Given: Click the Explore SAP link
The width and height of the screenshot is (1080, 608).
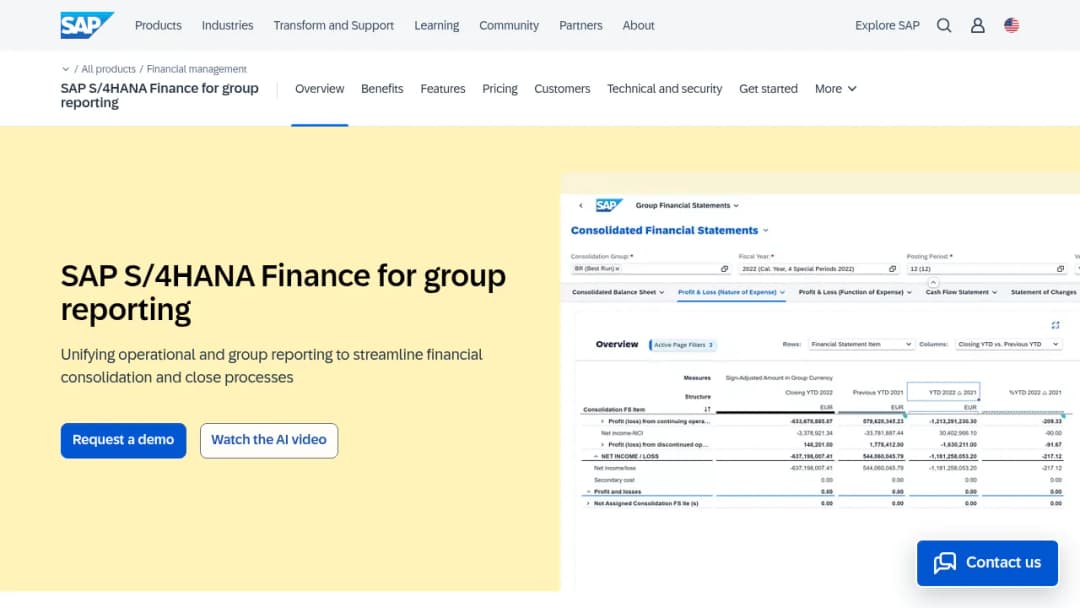Looking at the screenshot, I should 887,25.
